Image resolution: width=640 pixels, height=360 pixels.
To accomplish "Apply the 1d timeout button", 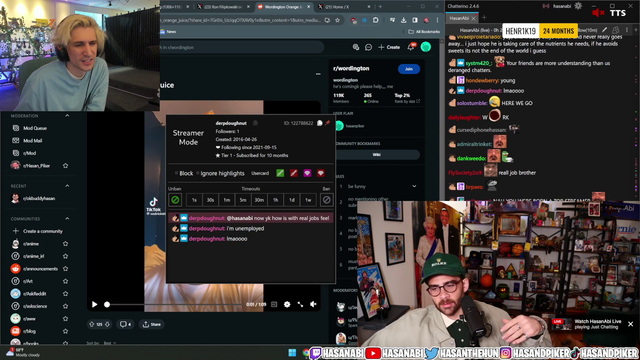I will coord(292,200).
